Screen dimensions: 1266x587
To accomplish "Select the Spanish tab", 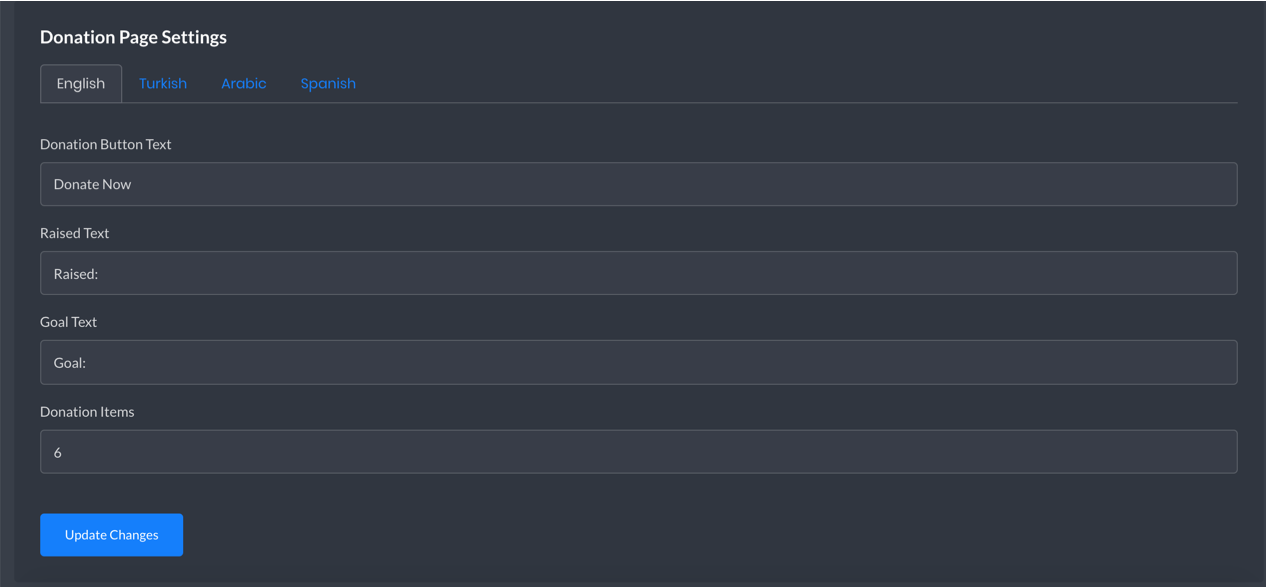I will 328,83.
